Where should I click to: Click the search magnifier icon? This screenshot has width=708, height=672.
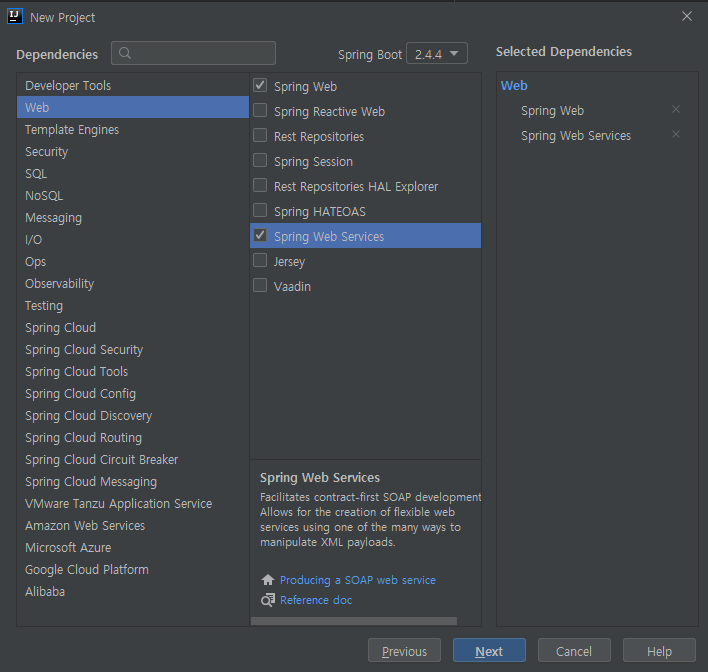click(125, 53)
